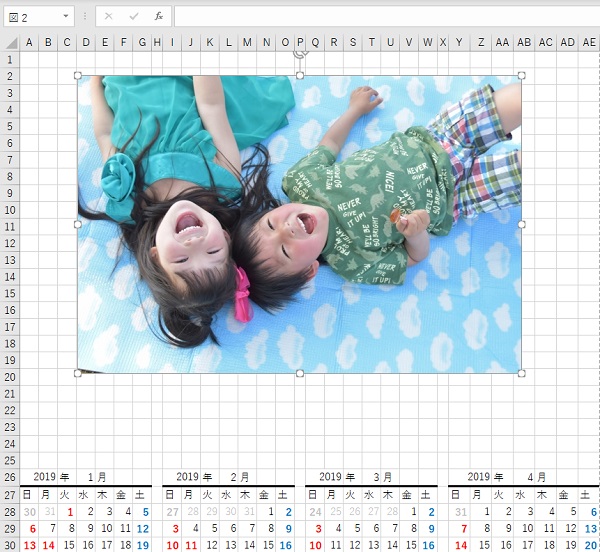The height and width of the screenshot is (552, 600).
Task: Select the inserted photo of two children
Action: 299,224
